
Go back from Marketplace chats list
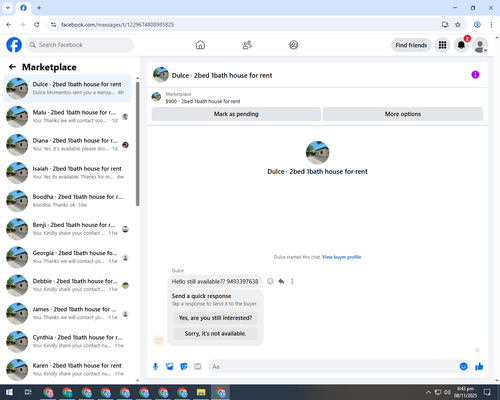[x=12, y=67]
